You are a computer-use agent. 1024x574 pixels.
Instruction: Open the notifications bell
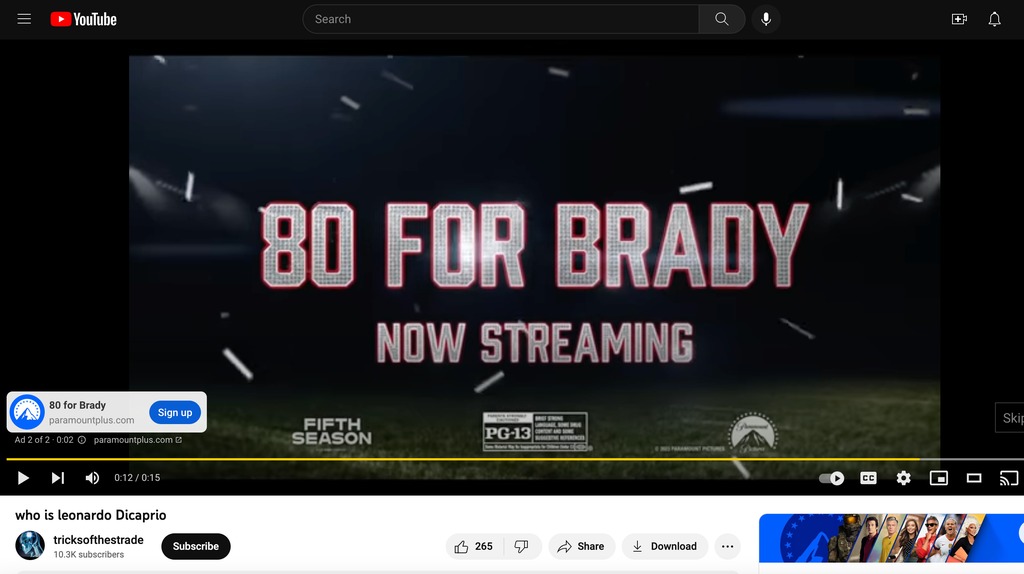[994, 19]
